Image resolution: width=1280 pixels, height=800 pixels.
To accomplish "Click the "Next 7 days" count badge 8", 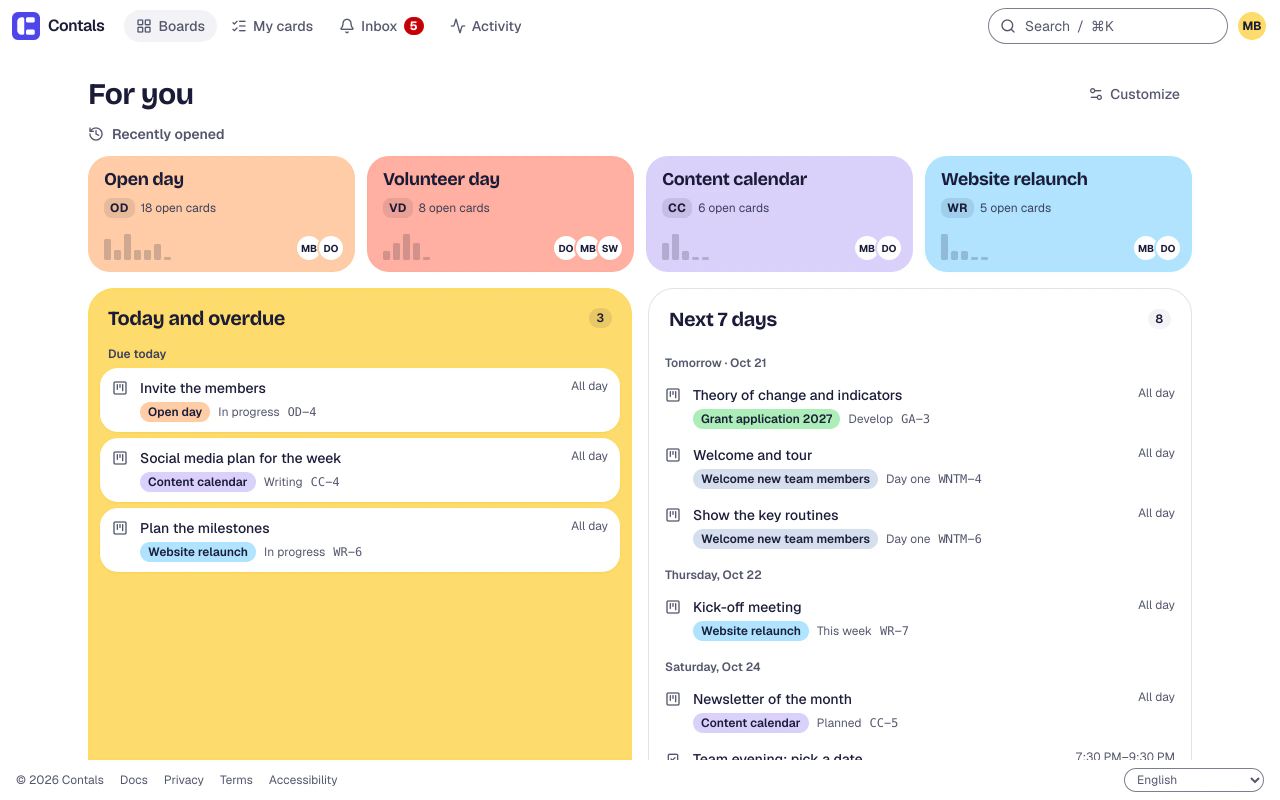I will [1159, 319].
